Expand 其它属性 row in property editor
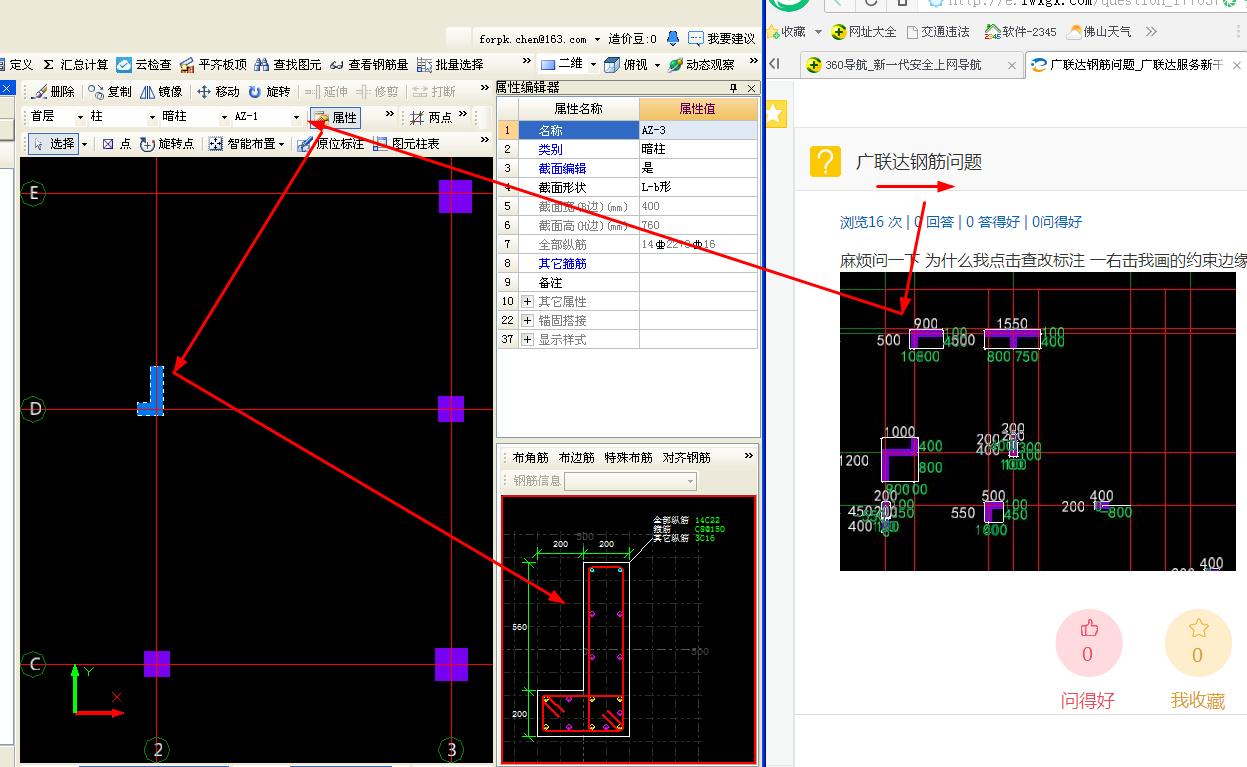1247x767 pixels. (528, 301)
